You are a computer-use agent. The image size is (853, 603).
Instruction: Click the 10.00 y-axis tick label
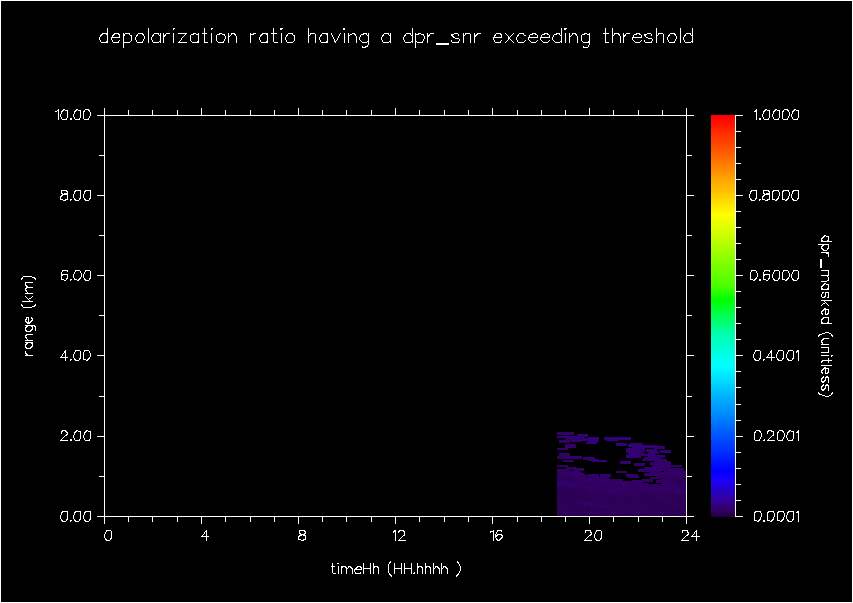(x=73, y=115)
